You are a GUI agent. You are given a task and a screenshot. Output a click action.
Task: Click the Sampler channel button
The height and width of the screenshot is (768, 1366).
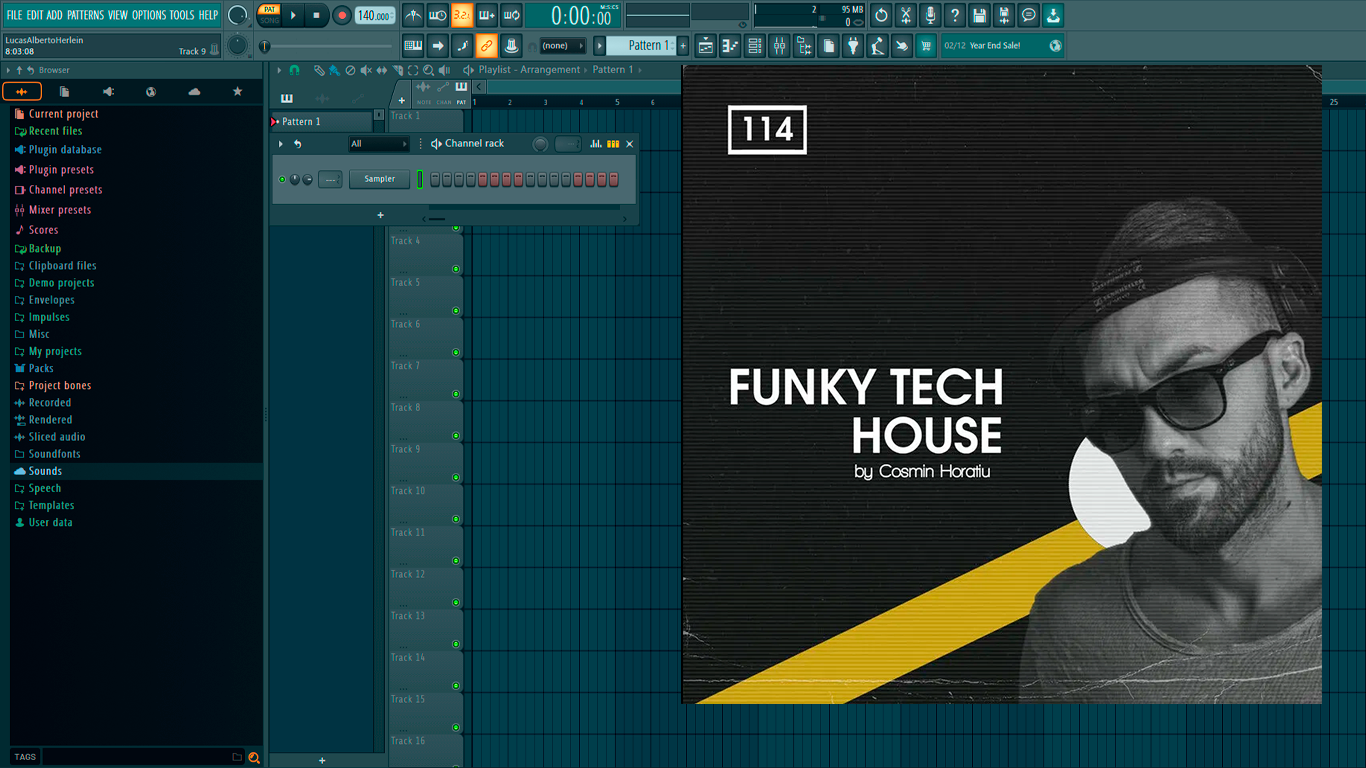coord(379,179)
